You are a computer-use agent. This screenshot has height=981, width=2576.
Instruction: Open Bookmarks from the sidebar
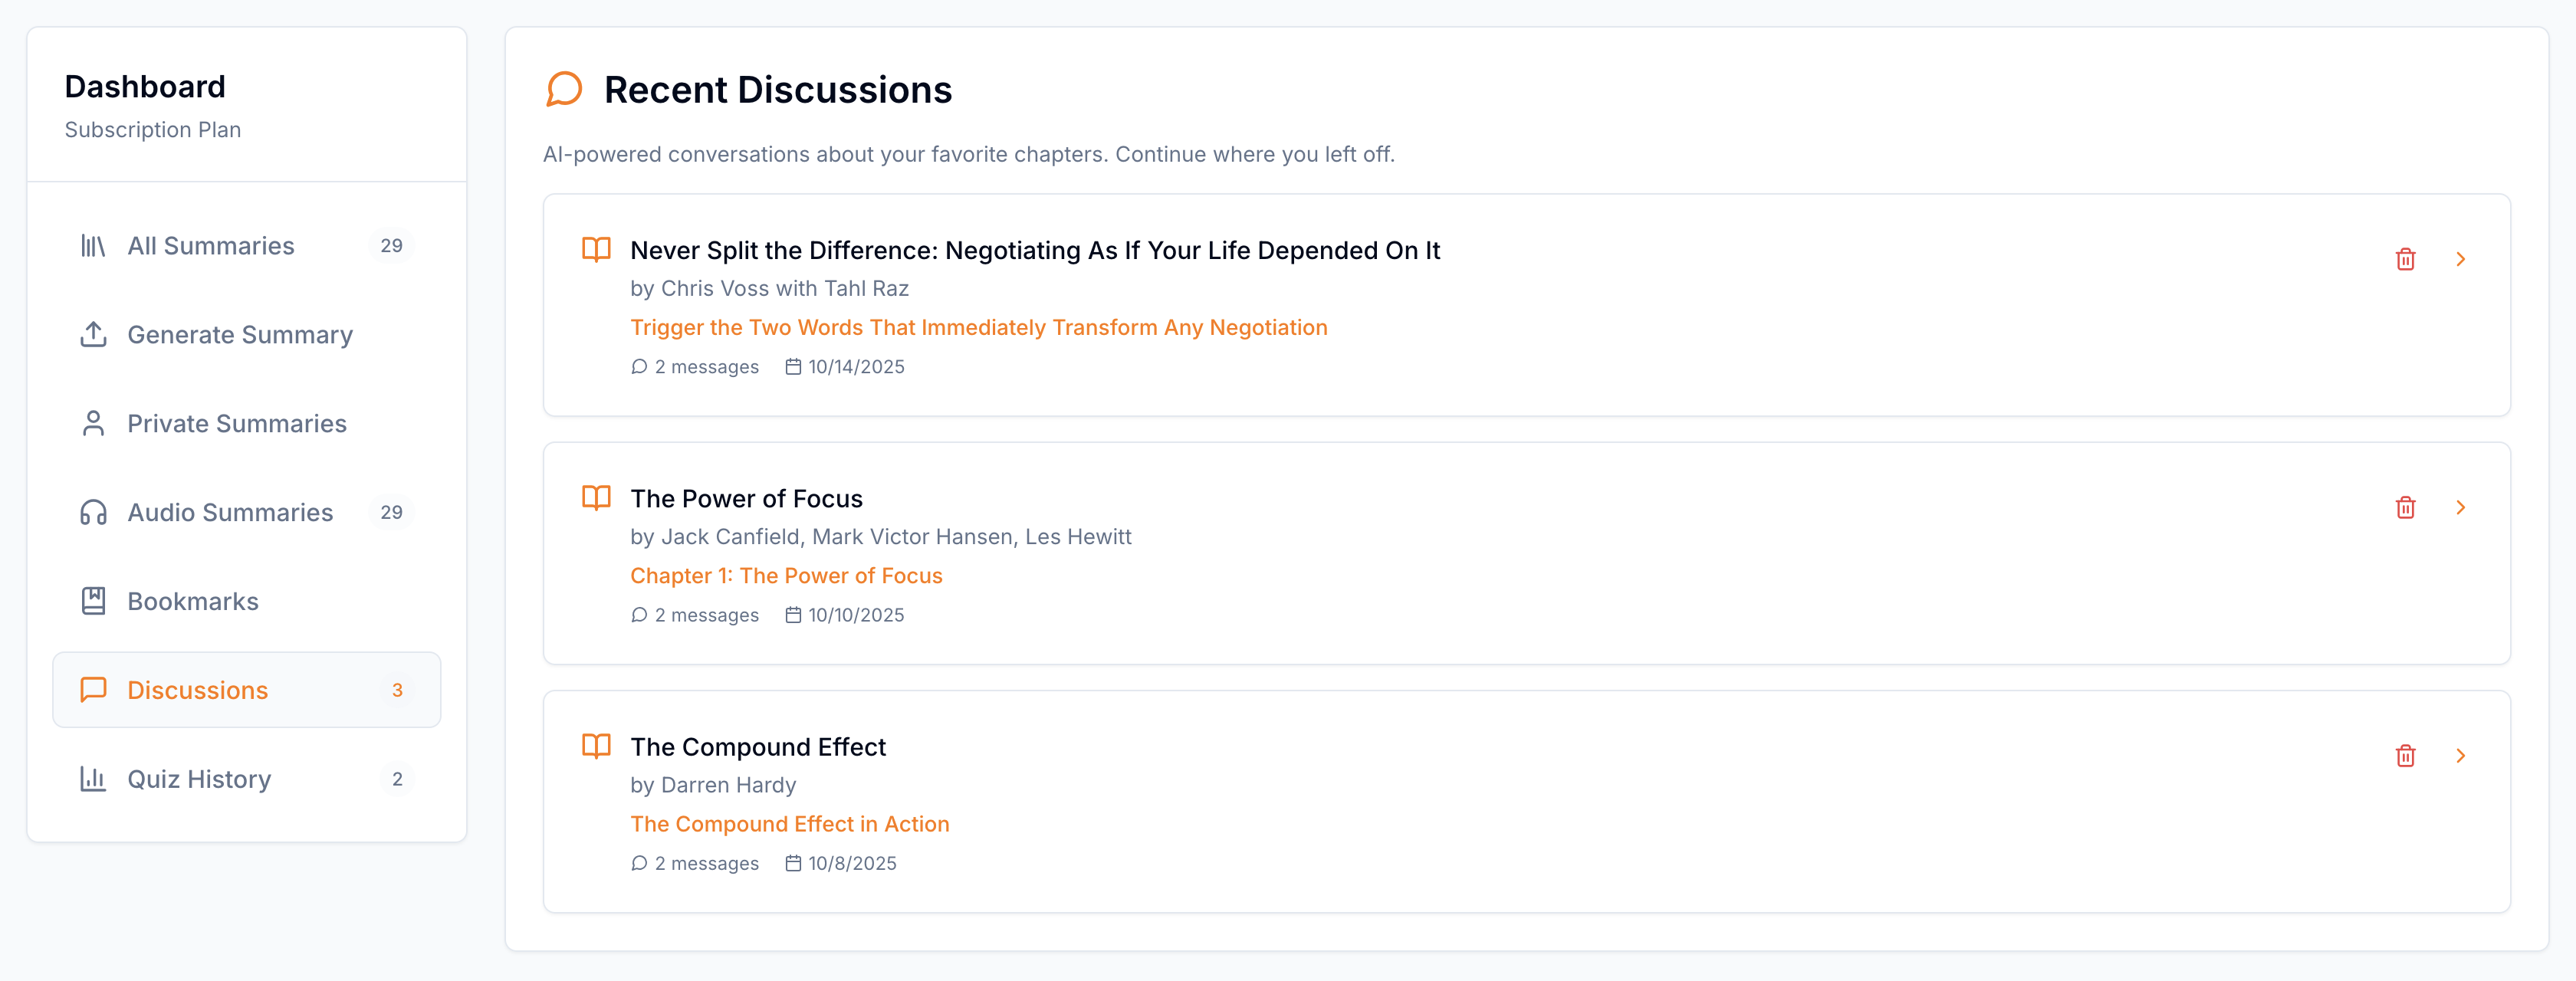(x=193, y=601)
